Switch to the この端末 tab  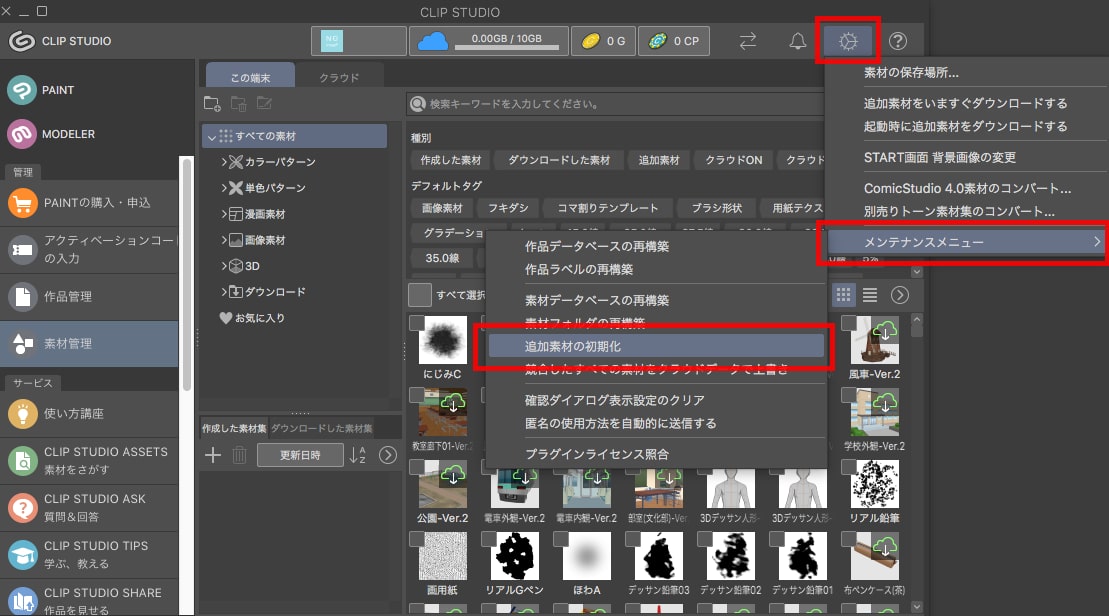point(250,76)
